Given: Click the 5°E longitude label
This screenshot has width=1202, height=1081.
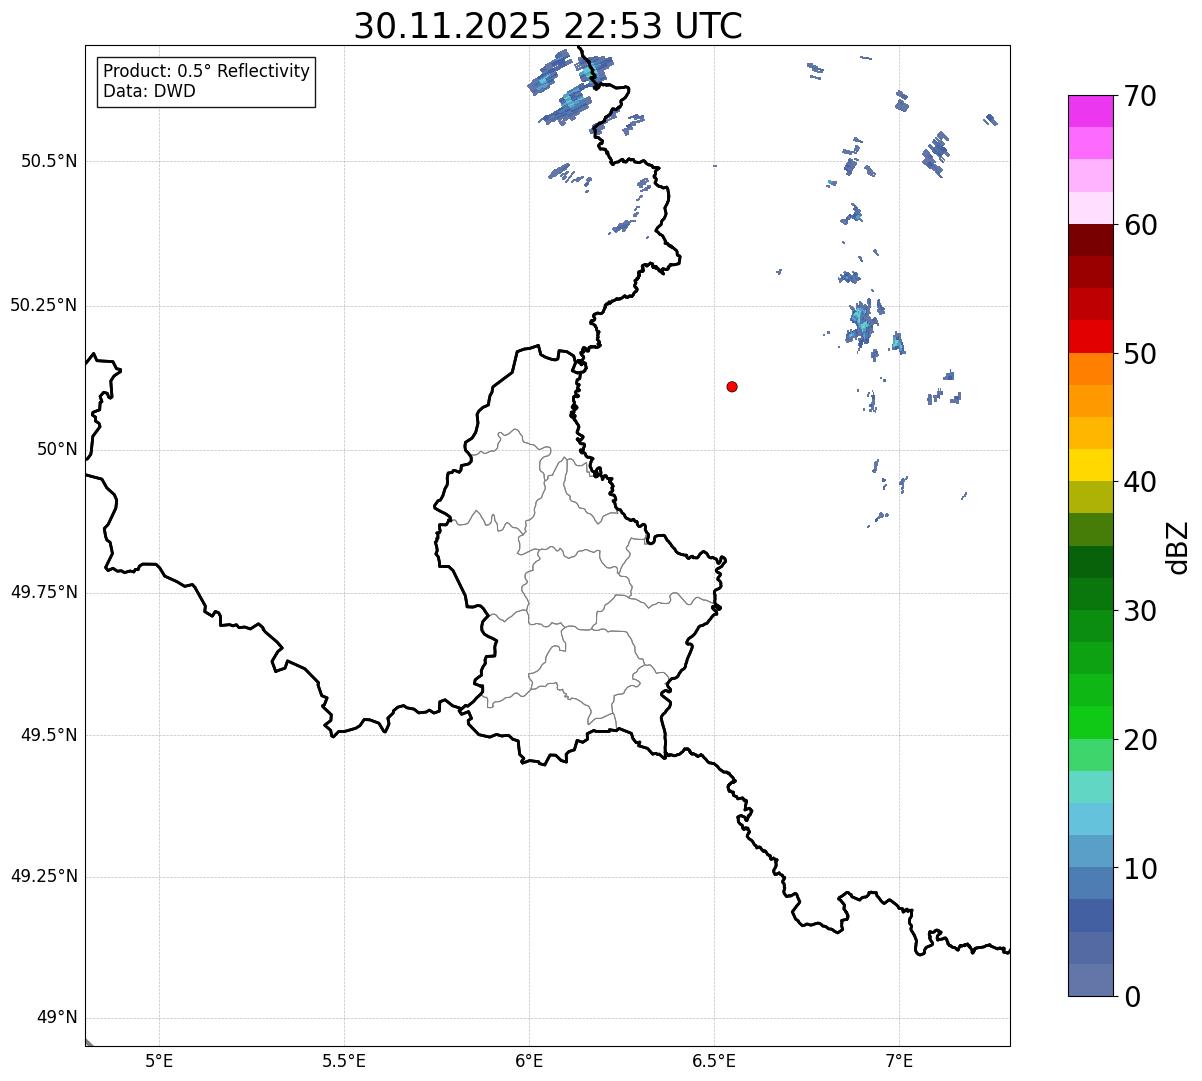Looking at the screenshot, I should click(159, 1060).
